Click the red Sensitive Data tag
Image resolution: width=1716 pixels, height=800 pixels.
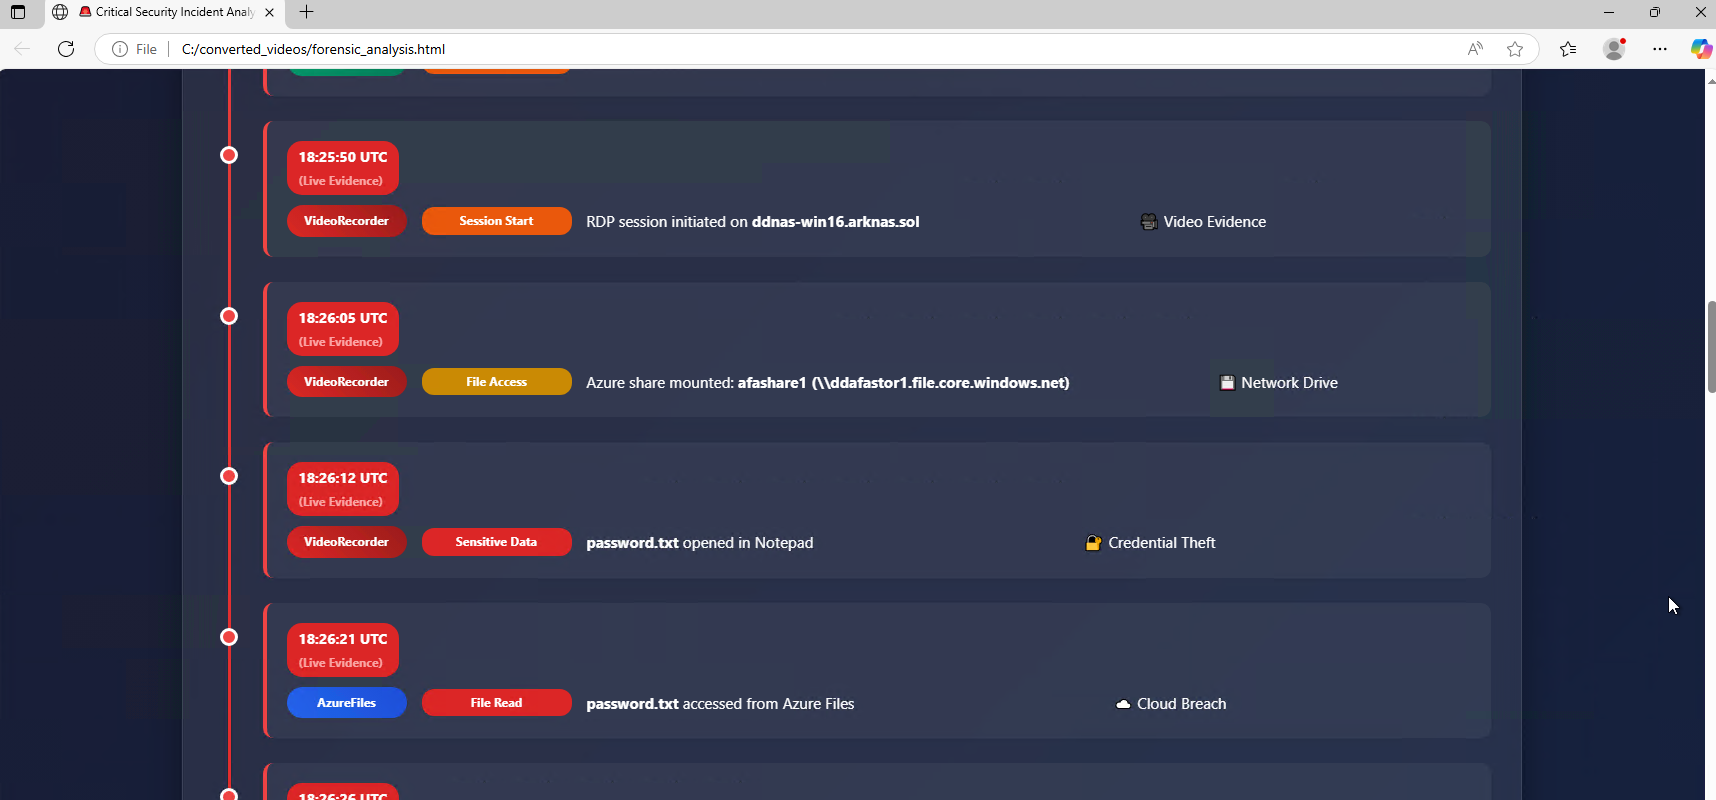coord(497,542)
